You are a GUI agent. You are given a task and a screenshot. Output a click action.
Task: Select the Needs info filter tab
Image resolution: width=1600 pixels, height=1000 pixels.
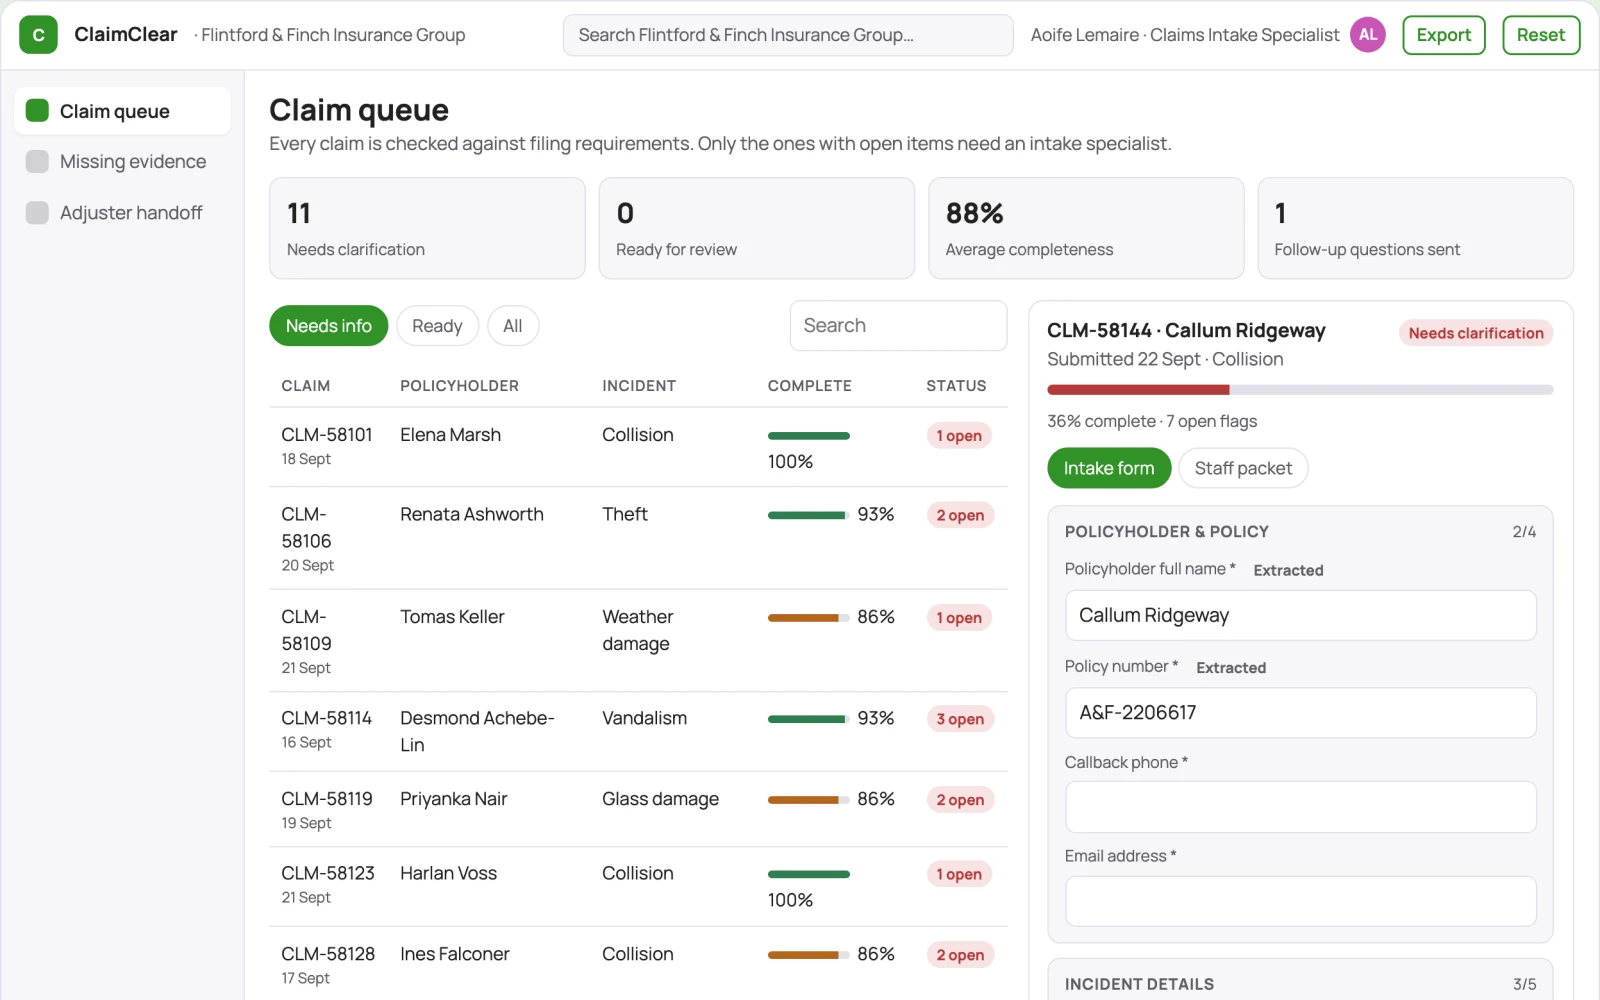(328, 326)
